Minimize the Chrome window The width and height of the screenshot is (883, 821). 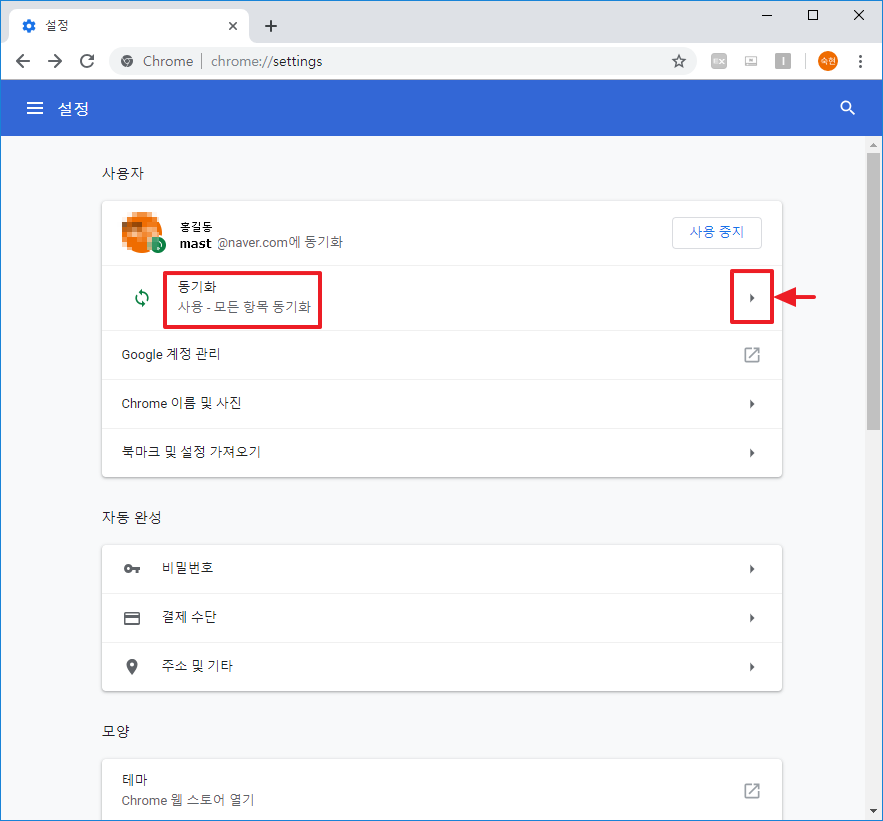pyautogui.click(x=766, y=15)
